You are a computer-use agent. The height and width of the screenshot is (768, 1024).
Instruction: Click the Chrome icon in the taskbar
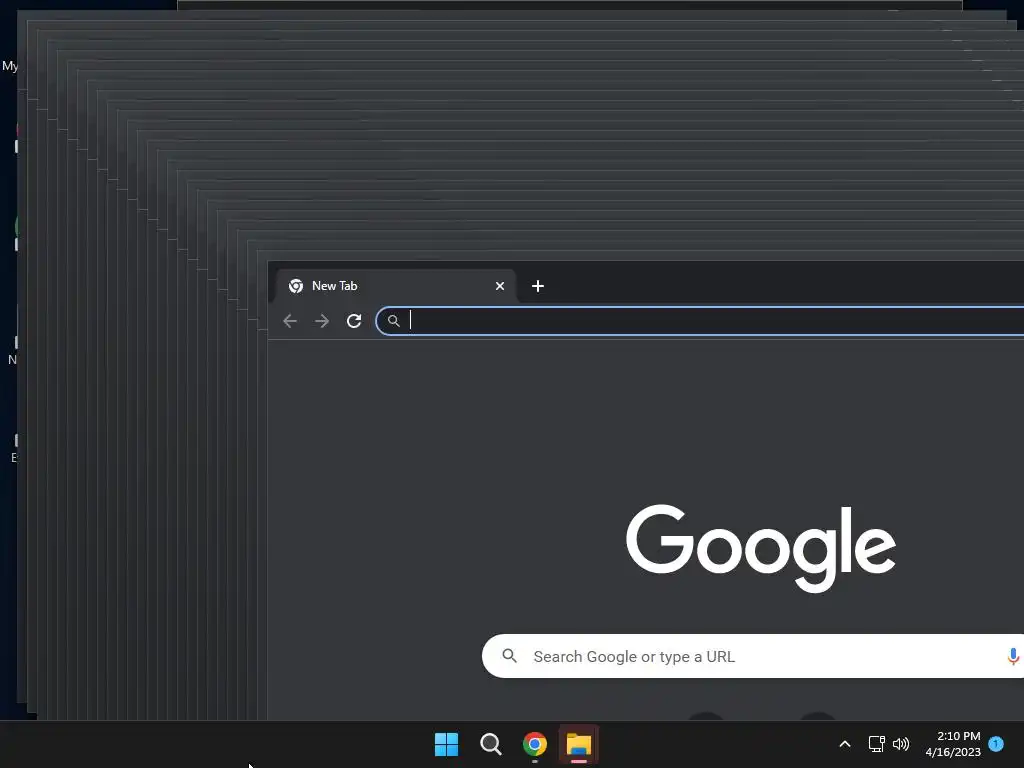pos(535,744)
